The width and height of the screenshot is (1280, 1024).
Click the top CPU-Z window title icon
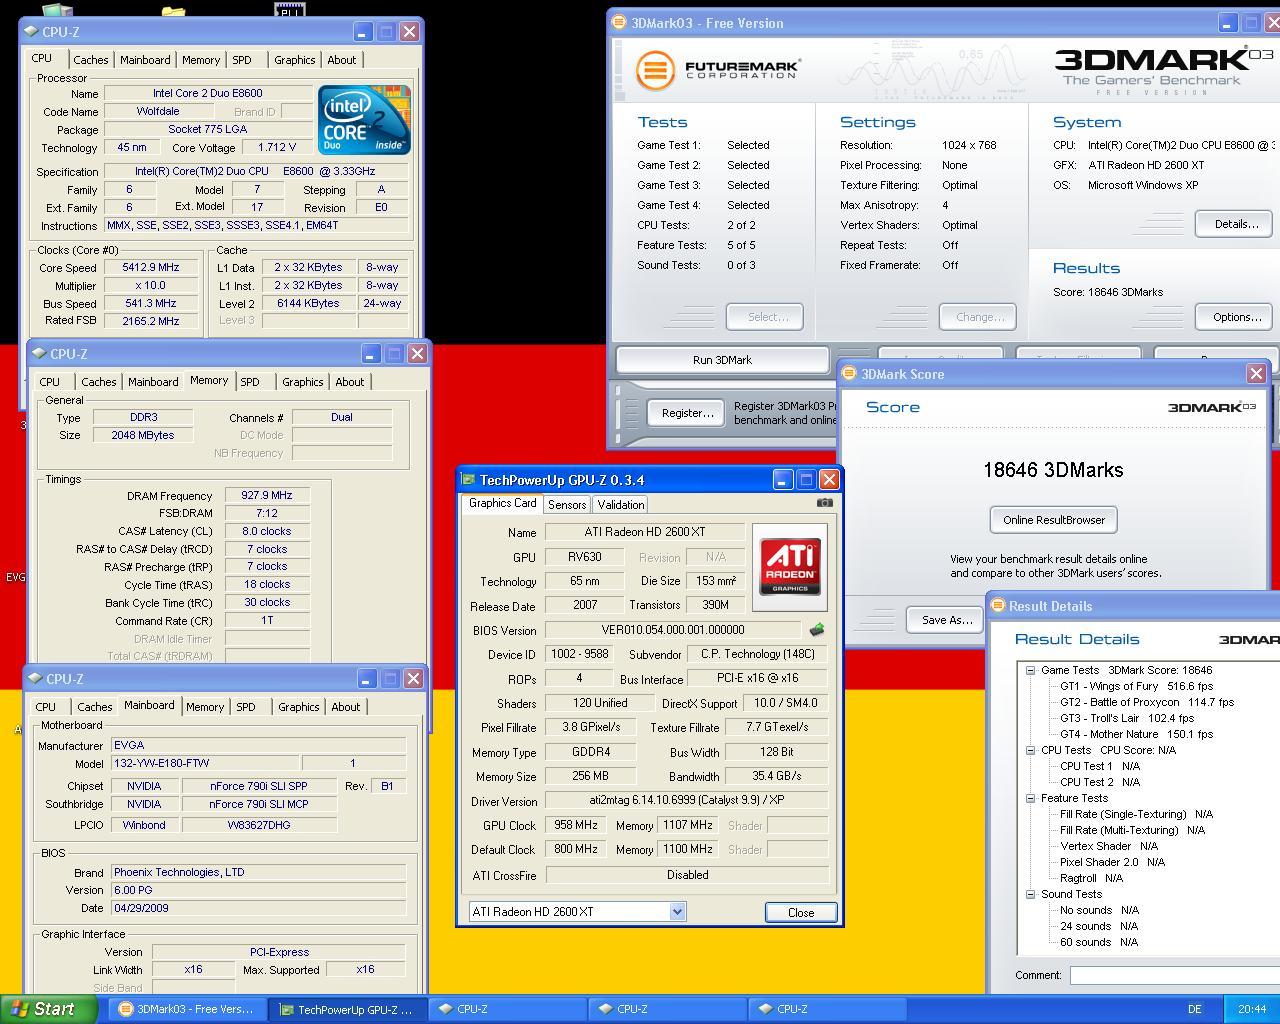click(x=31, y=31)
